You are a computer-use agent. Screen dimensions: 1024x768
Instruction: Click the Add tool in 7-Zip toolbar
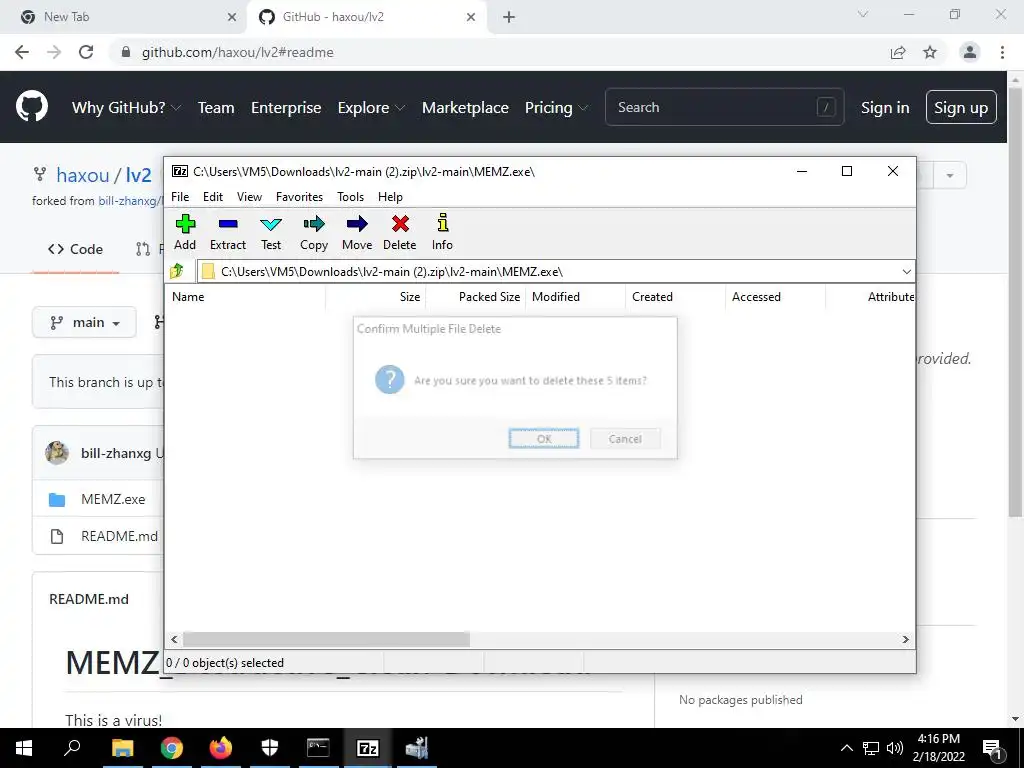185,232
